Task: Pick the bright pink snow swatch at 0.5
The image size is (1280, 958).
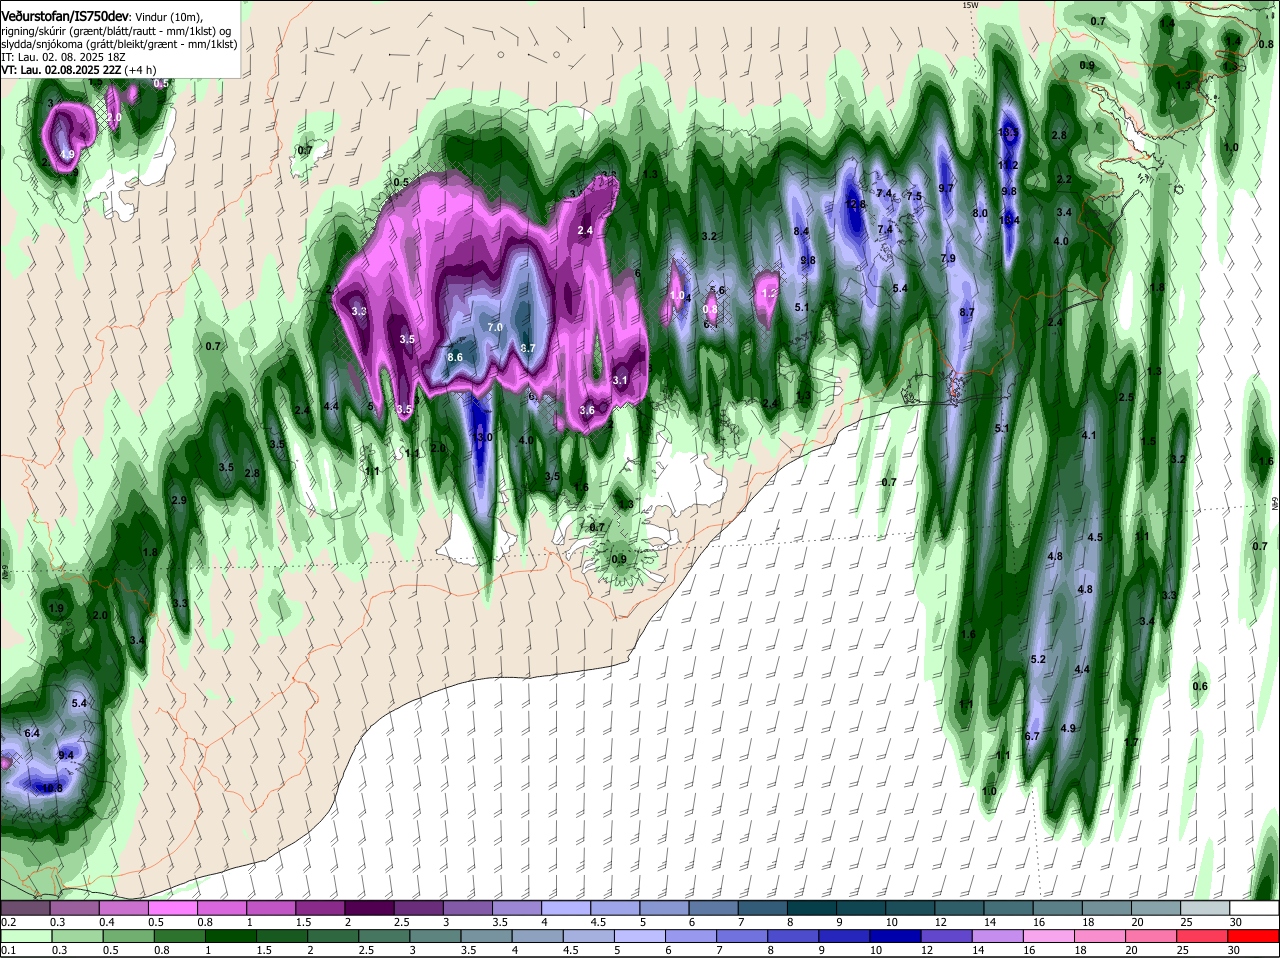Action: [x=172, y=908]
